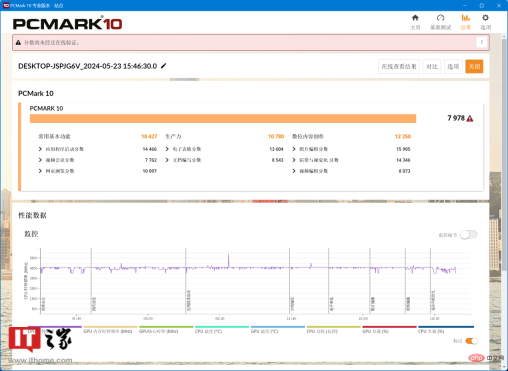Viewport: 508px width, 371px height.
Task: Toggle CPU temperature (°C) legend series
Action: [x=222, y=330]
